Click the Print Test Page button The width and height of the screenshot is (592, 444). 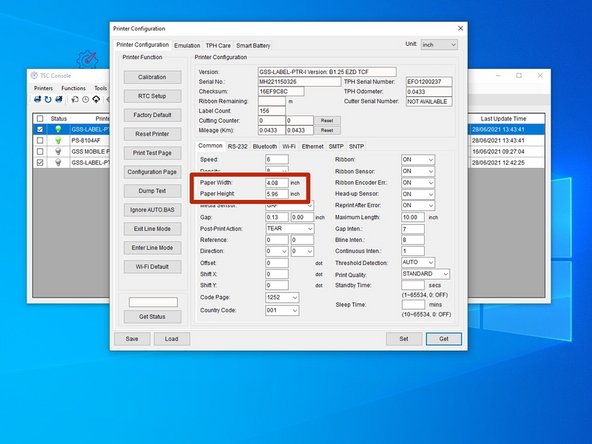(152, 153)
